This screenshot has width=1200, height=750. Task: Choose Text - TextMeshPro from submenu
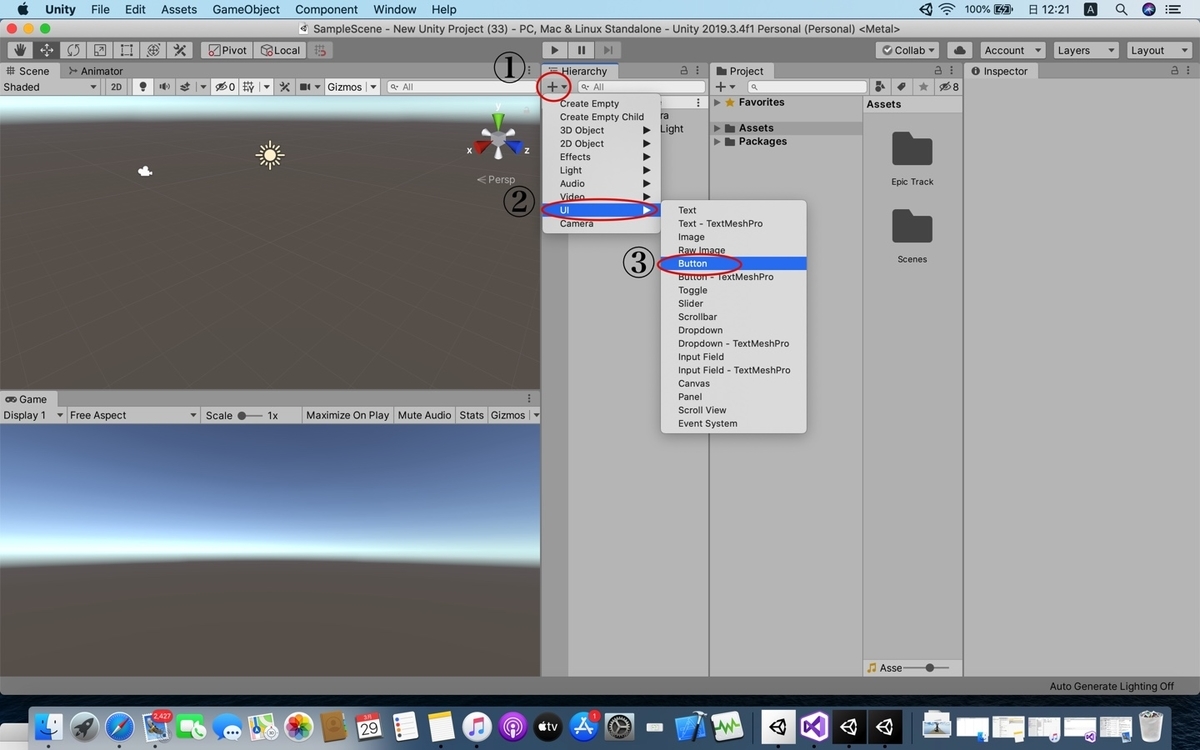pos(733,223)
